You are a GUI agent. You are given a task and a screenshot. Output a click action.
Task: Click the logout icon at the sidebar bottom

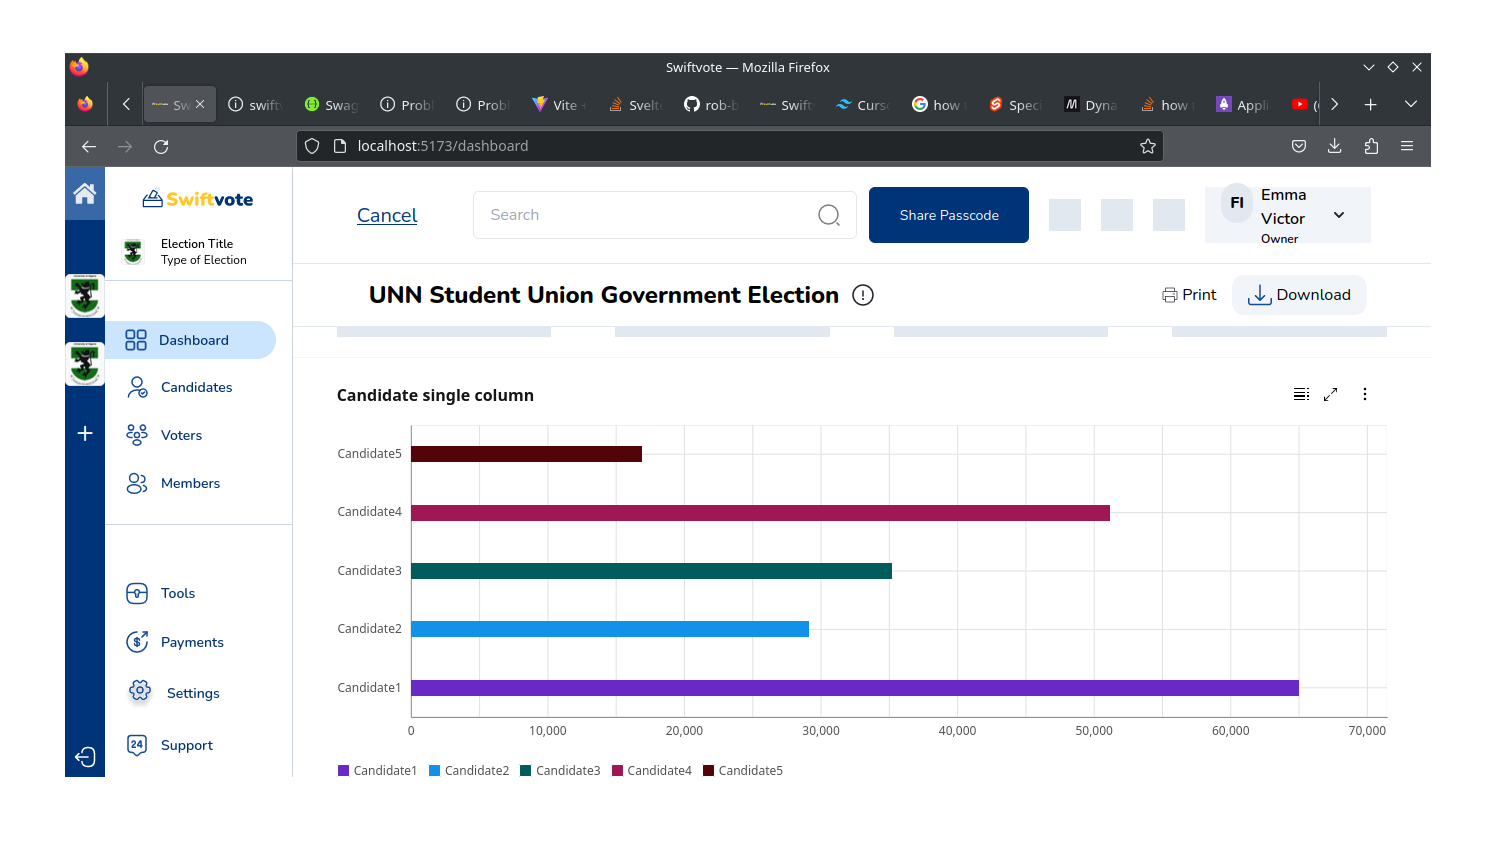(x=85, y=757)
